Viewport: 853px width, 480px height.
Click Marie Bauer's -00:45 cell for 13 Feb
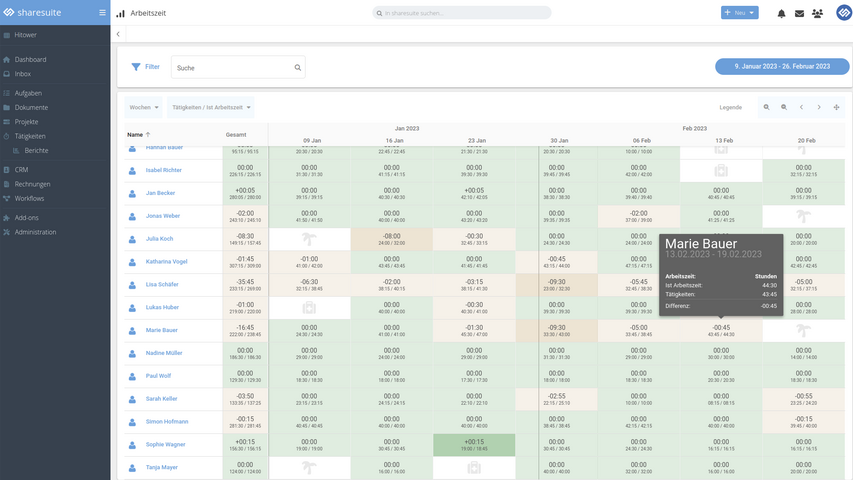[x=721, y=331]
